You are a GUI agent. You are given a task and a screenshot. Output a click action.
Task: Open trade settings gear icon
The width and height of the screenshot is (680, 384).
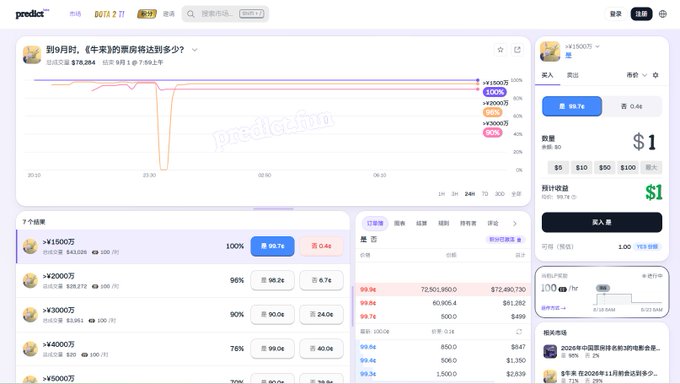pyautogui.click(x=655, y=75)
